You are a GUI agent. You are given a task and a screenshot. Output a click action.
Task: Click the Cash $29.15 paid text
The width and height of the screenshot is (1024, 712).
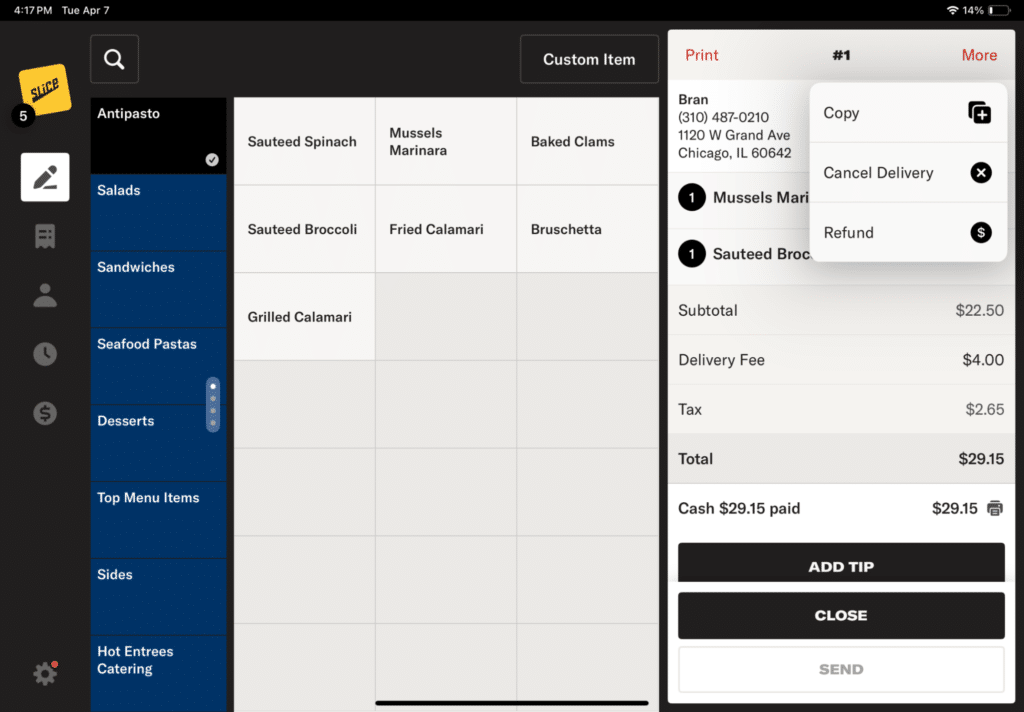(x=739, y=508)
